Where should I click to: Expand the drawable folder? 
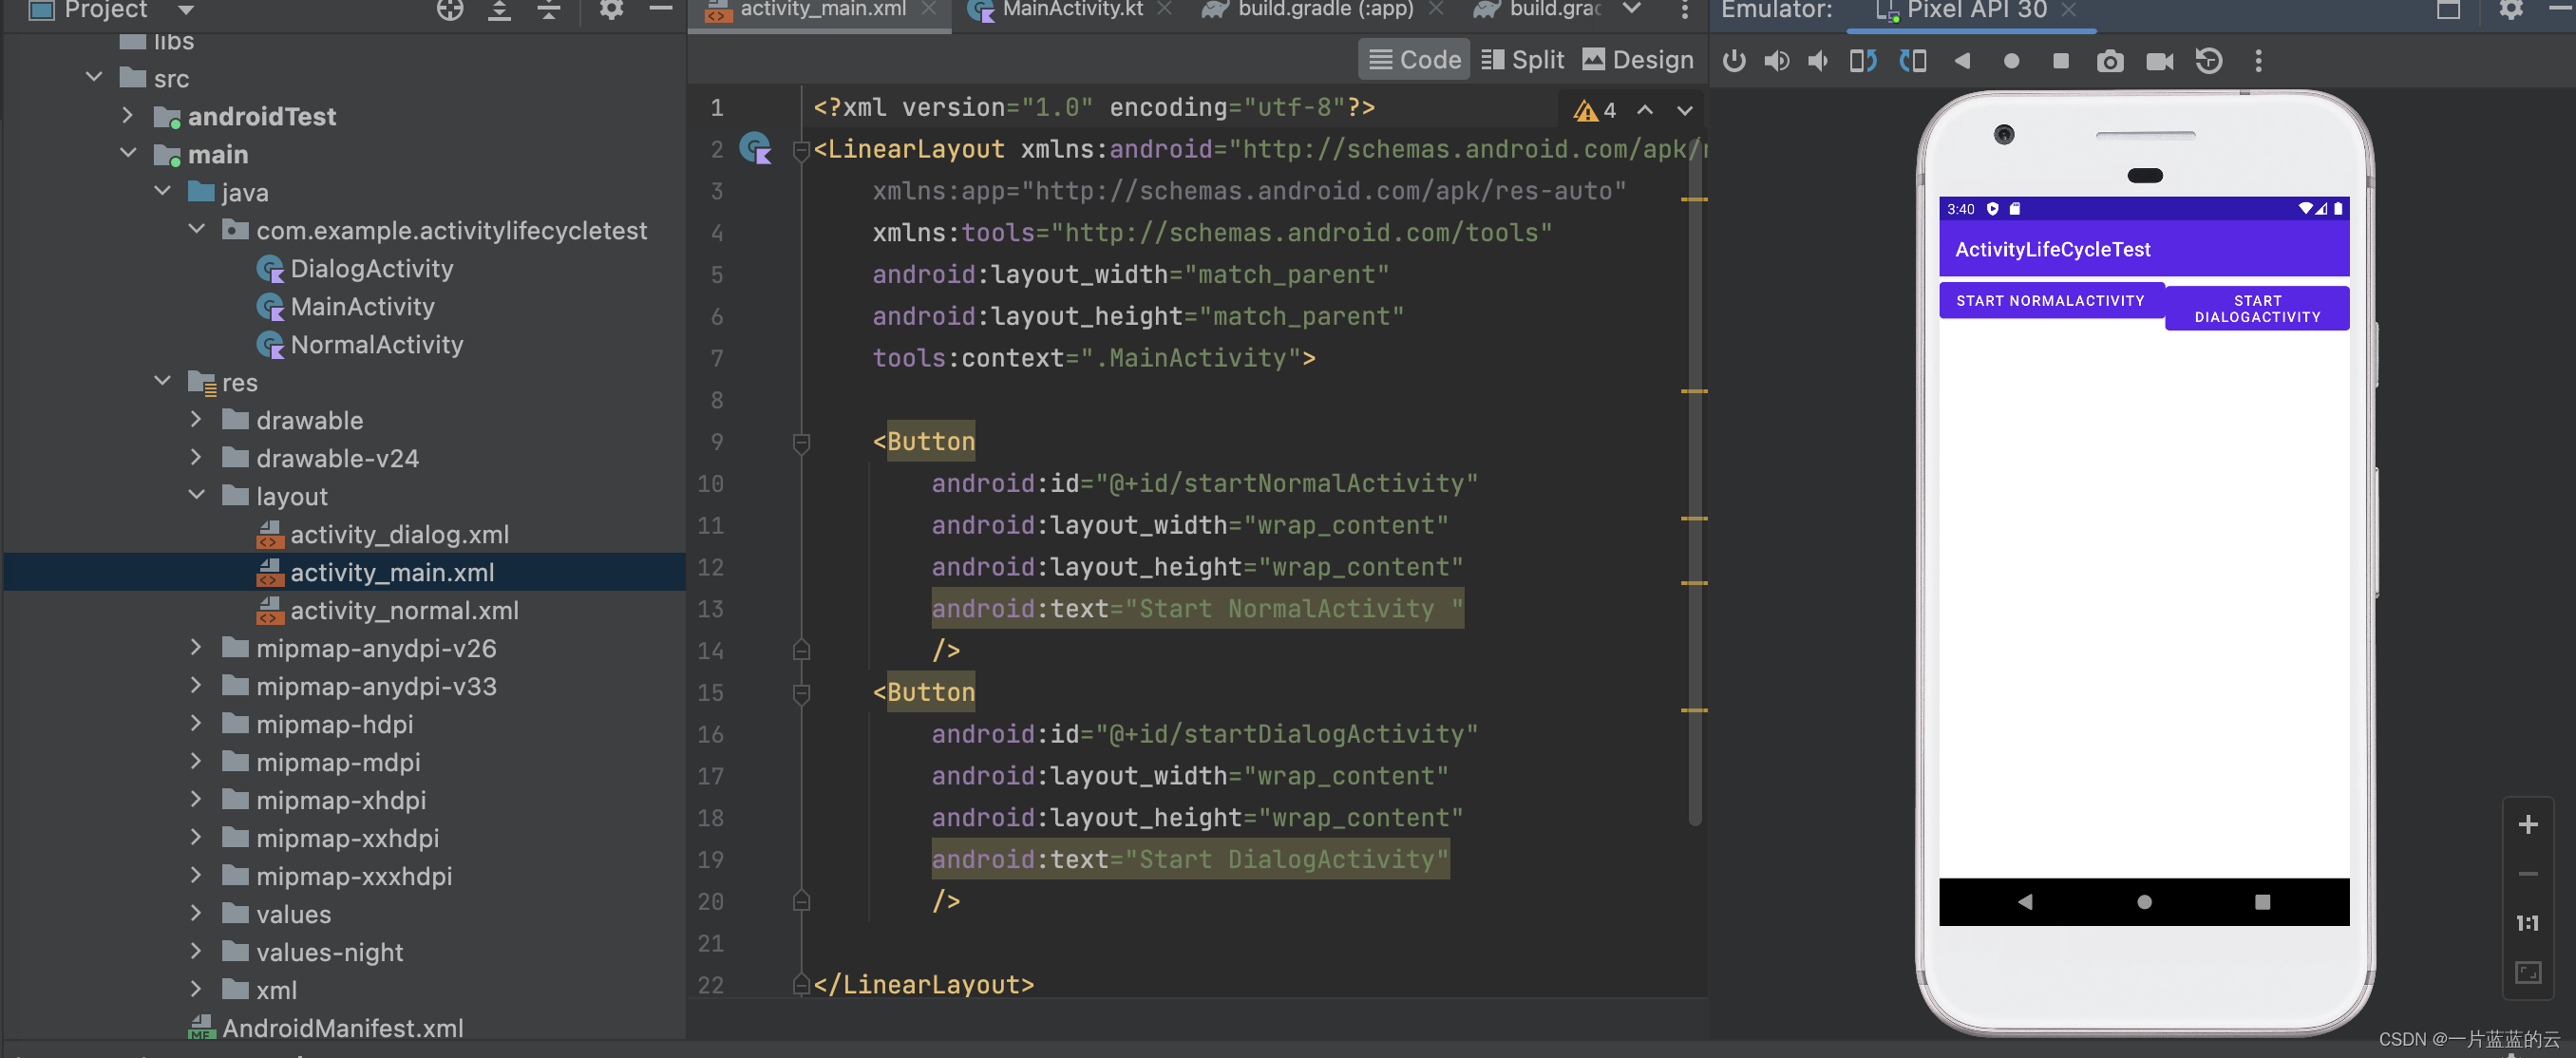[197, 419]
